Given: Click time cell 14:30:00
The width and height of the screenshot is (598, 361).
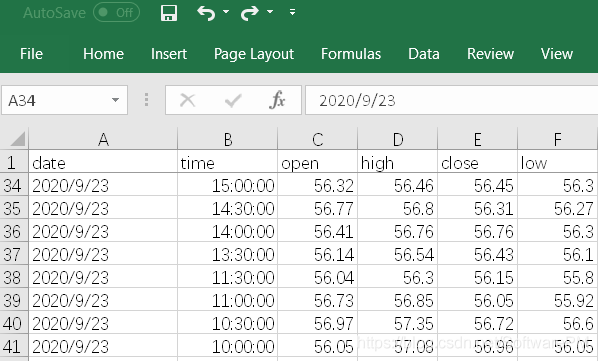Looking at the screenshot, I should 228,208.
